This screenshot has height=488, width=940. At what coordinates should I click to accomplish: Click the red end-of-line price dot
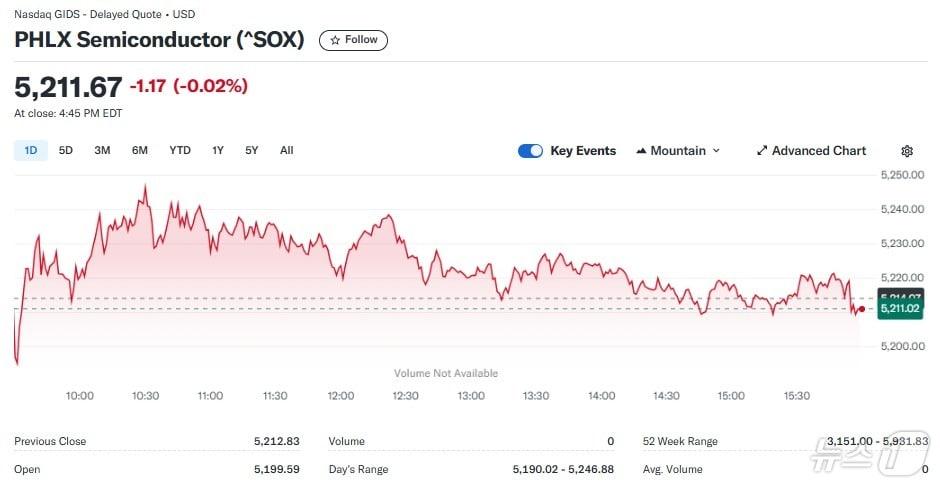(862, 309)
